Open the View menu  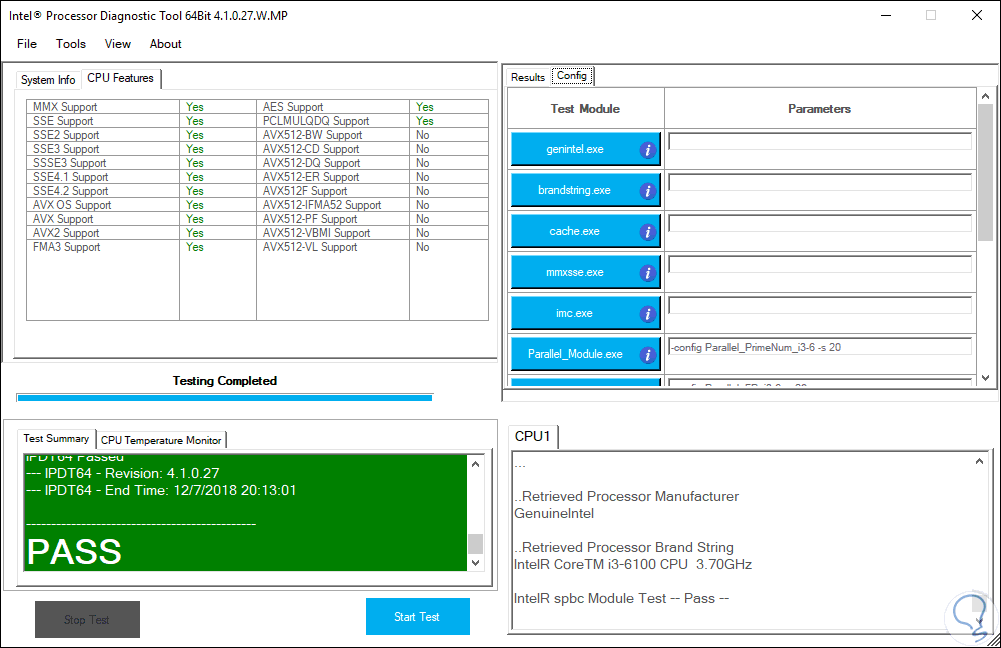[117, 43]
